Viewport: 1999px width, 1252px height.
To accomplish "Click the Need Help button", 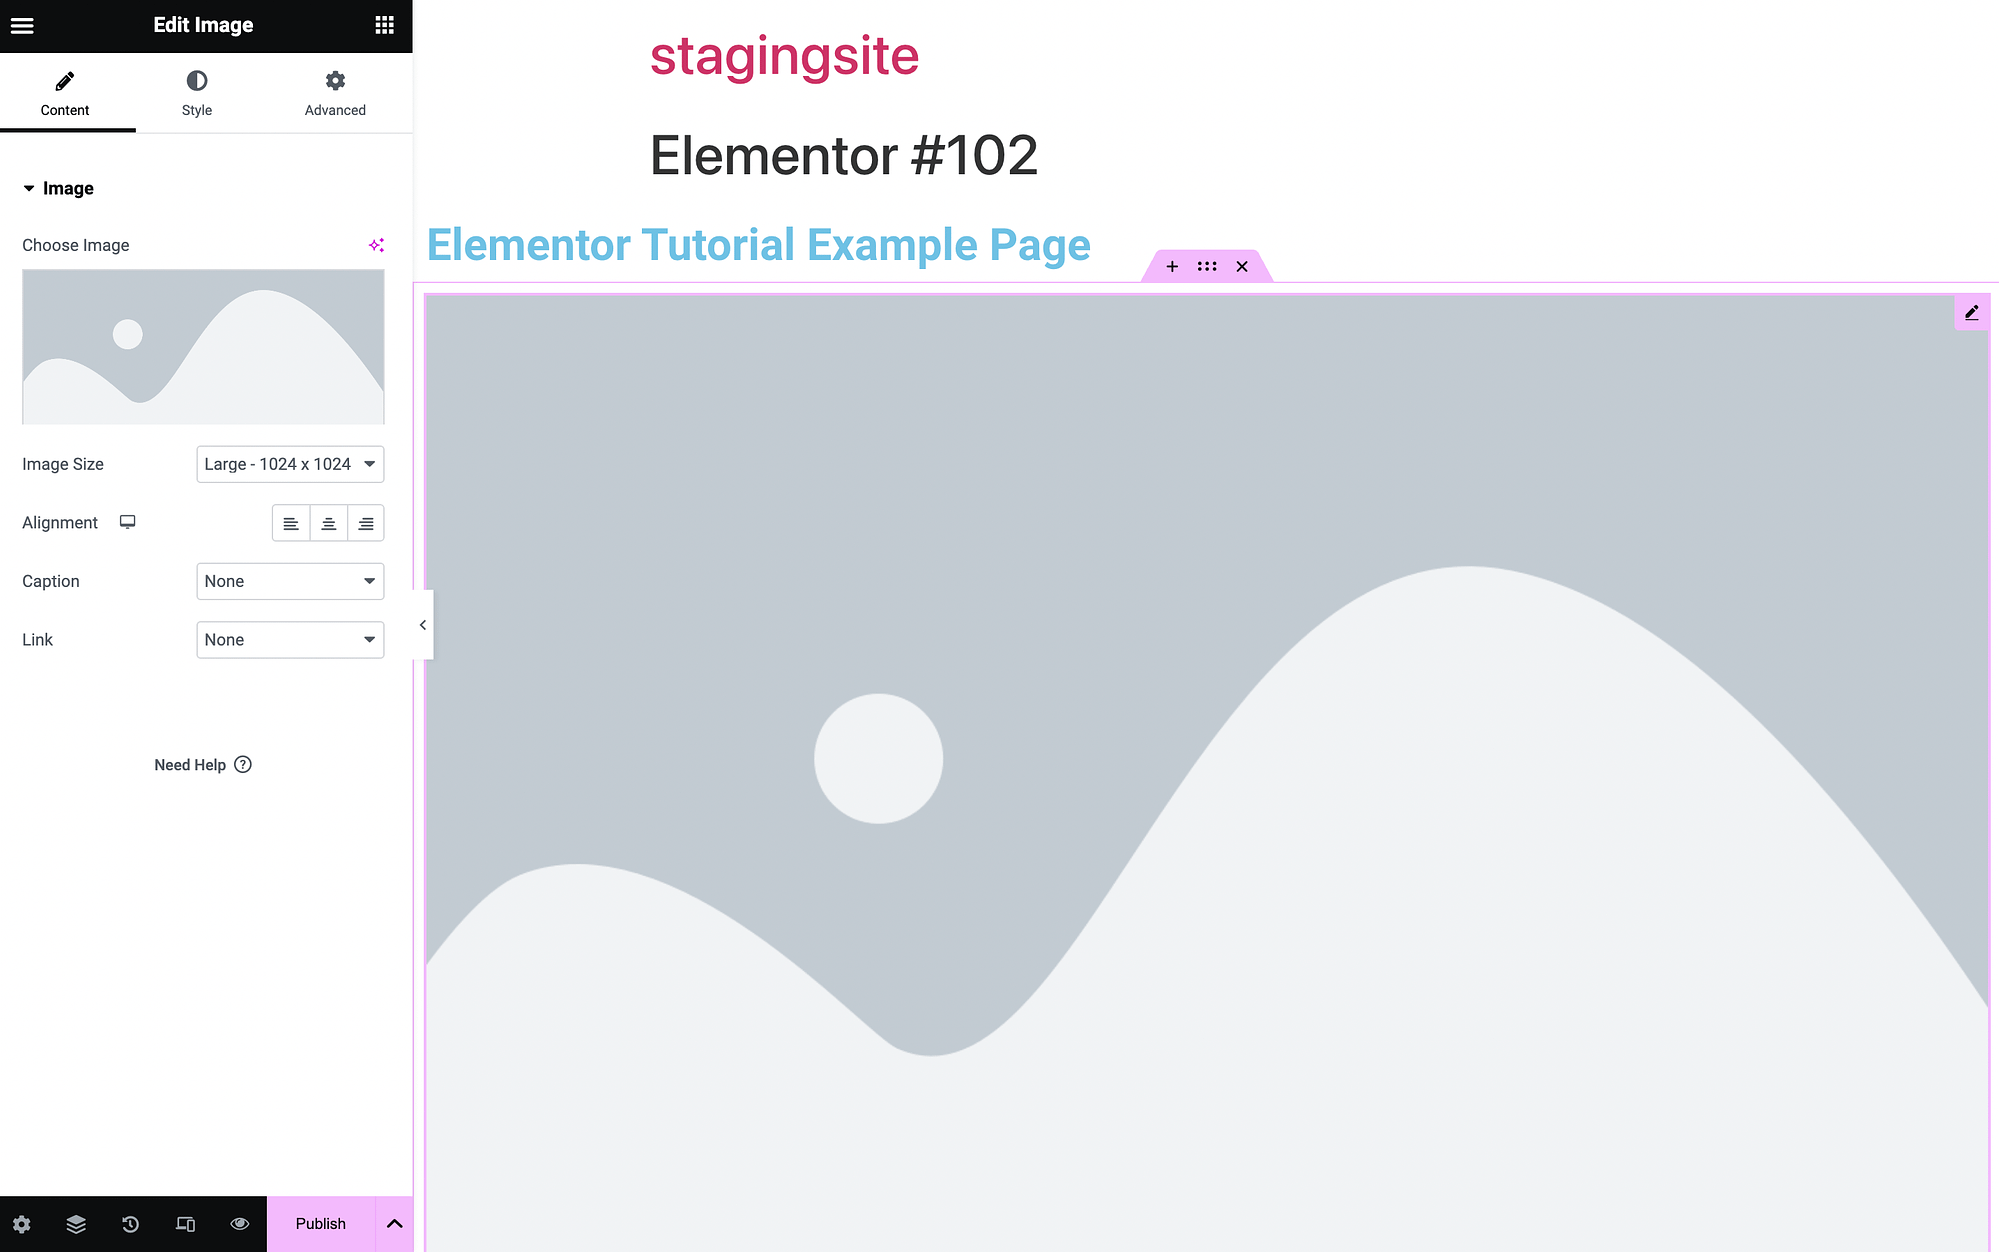I will [x=202, y=764].
